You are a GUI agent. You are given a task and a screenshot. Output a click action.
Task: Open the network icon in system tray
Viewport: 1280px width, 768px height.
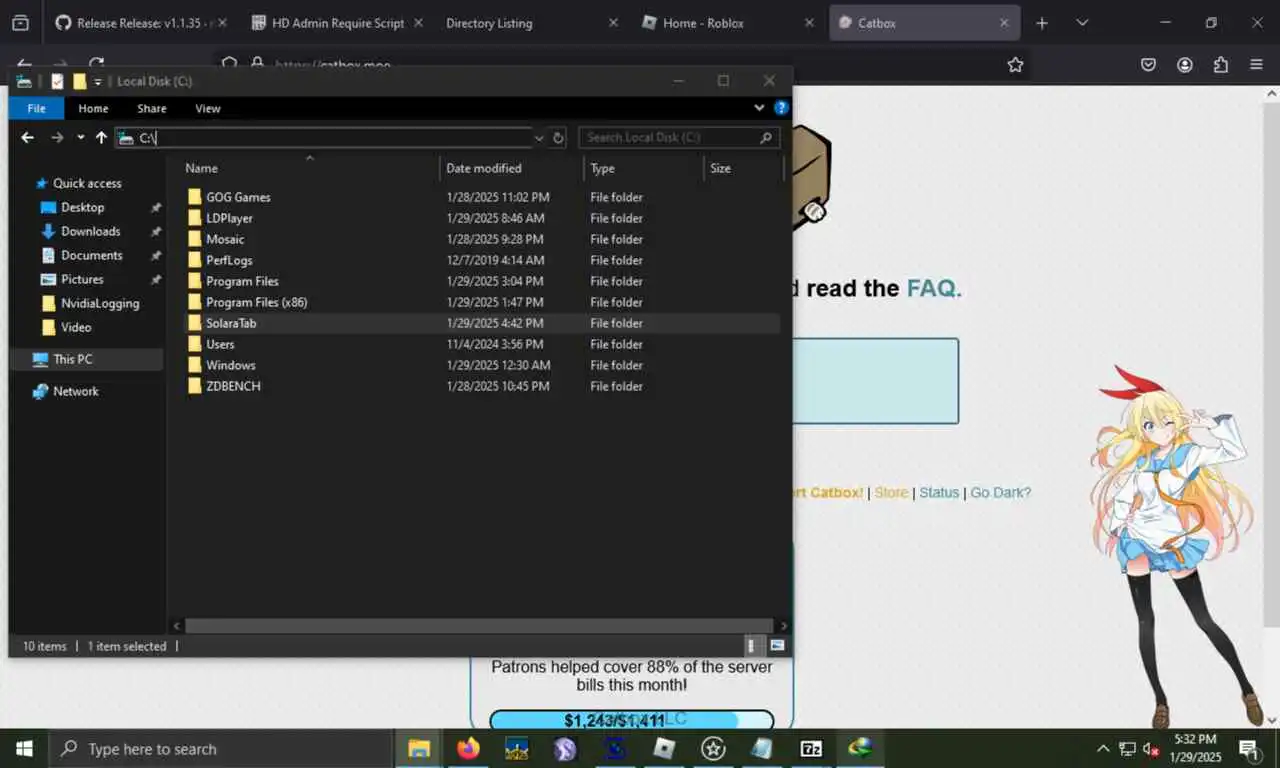tap(1127, 748)
